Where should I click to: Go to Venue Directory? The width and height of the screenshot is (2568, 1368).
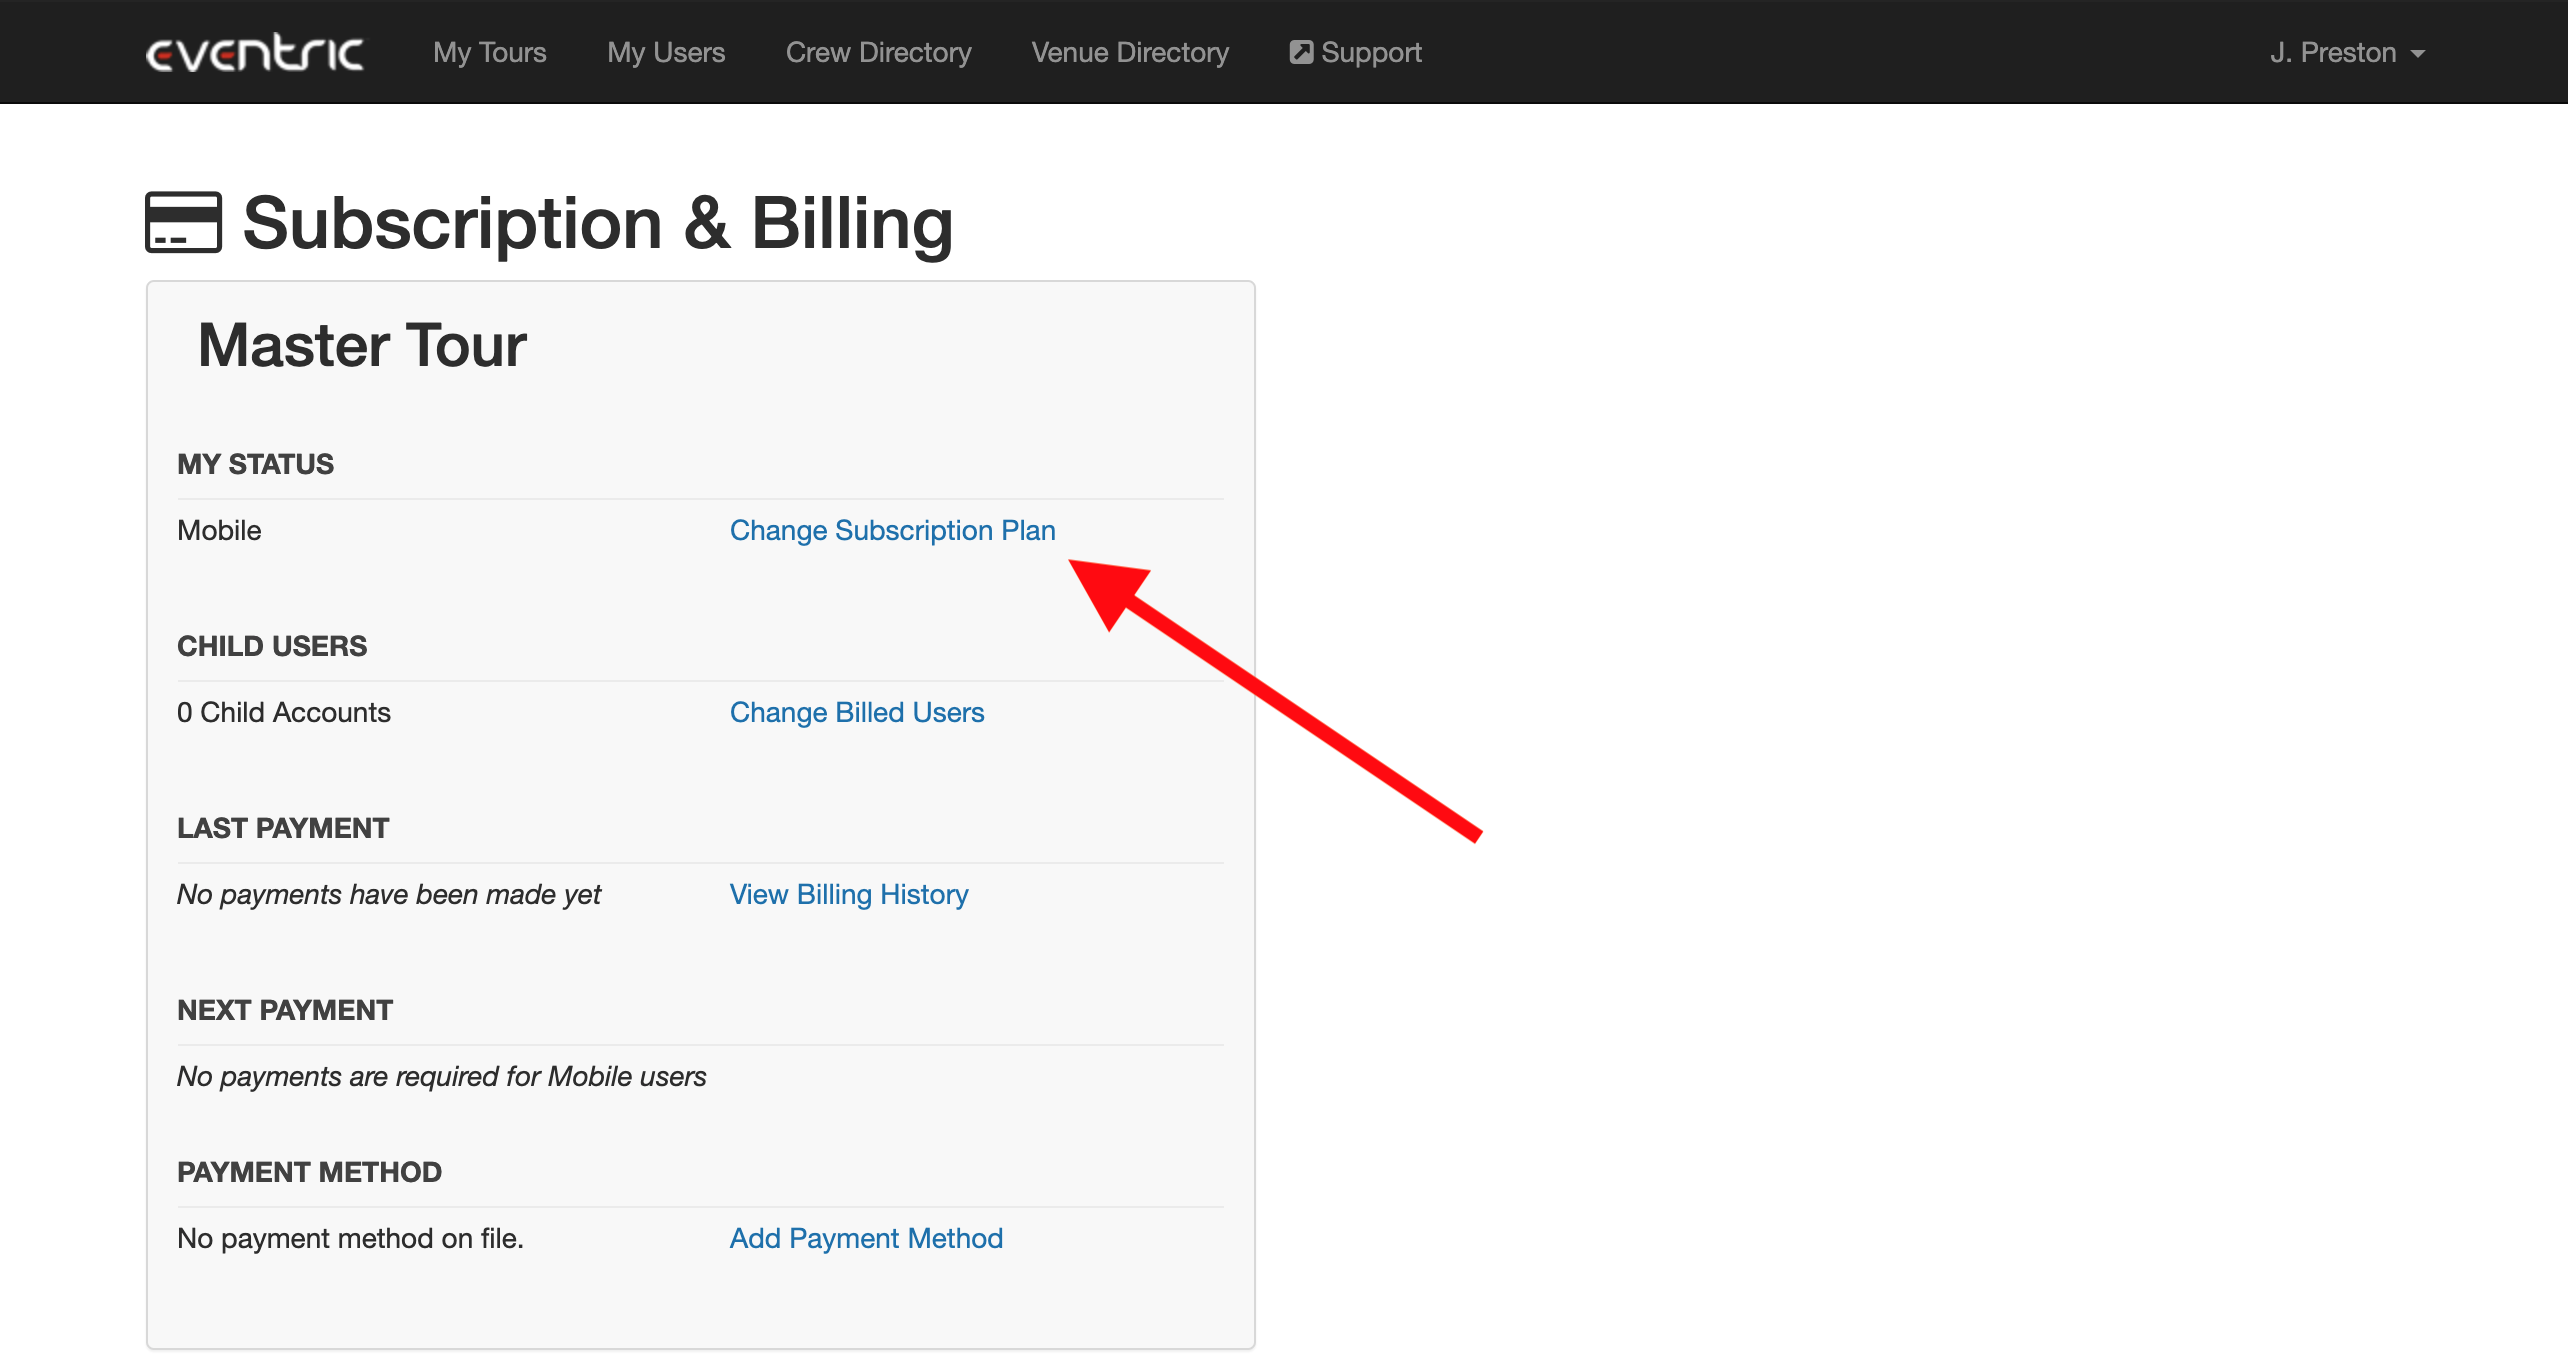[x=1130, y=52]
